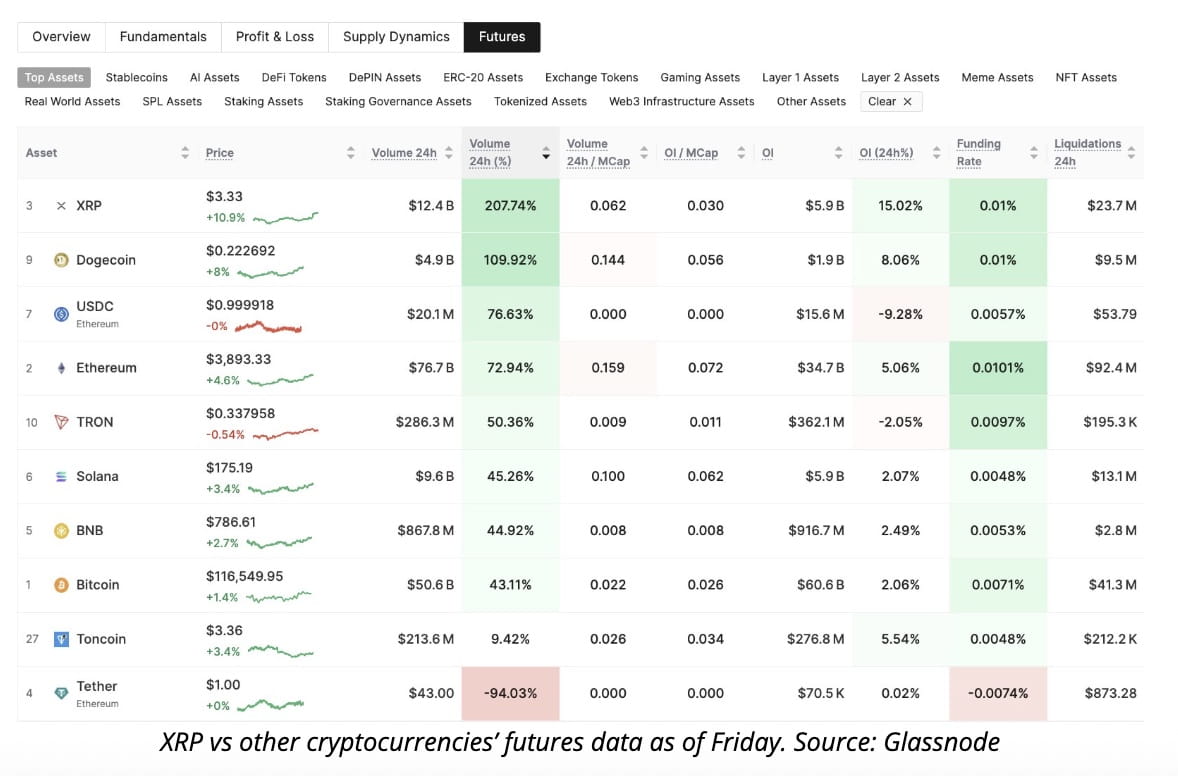Click the Tether logo icon

click(61, 693)
